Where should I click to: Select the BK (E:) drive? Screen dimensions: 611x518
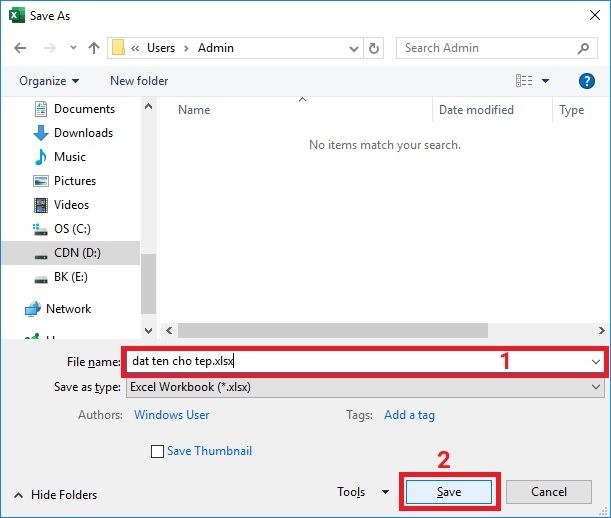[71, 277]
